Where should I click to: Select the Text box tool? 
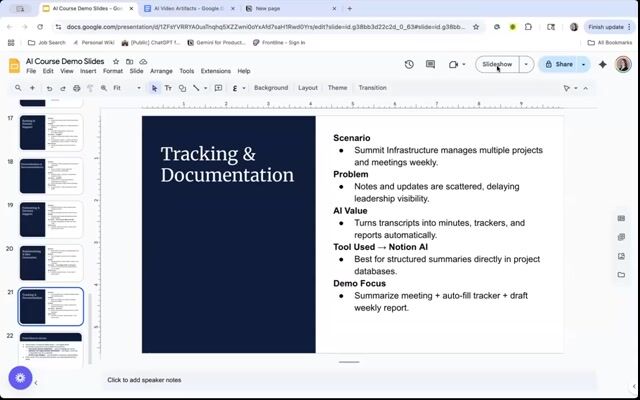168,88
